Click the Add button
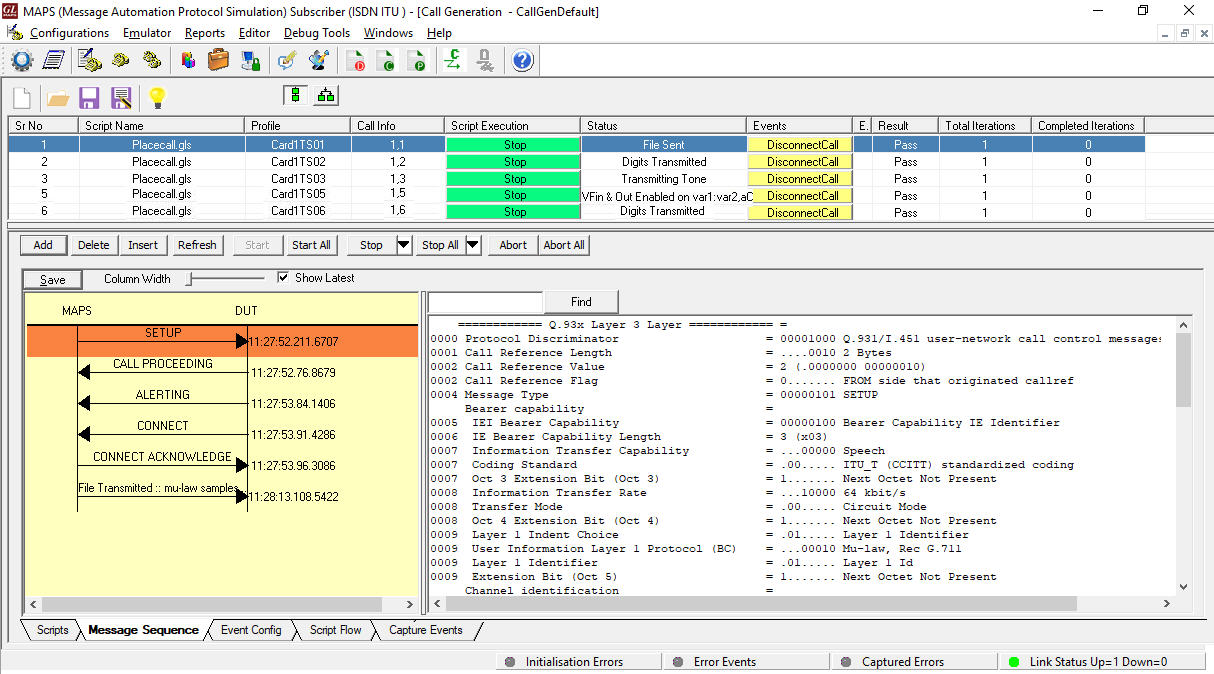The width and height of the screenshot is (1214, 674). click(43, 245)
